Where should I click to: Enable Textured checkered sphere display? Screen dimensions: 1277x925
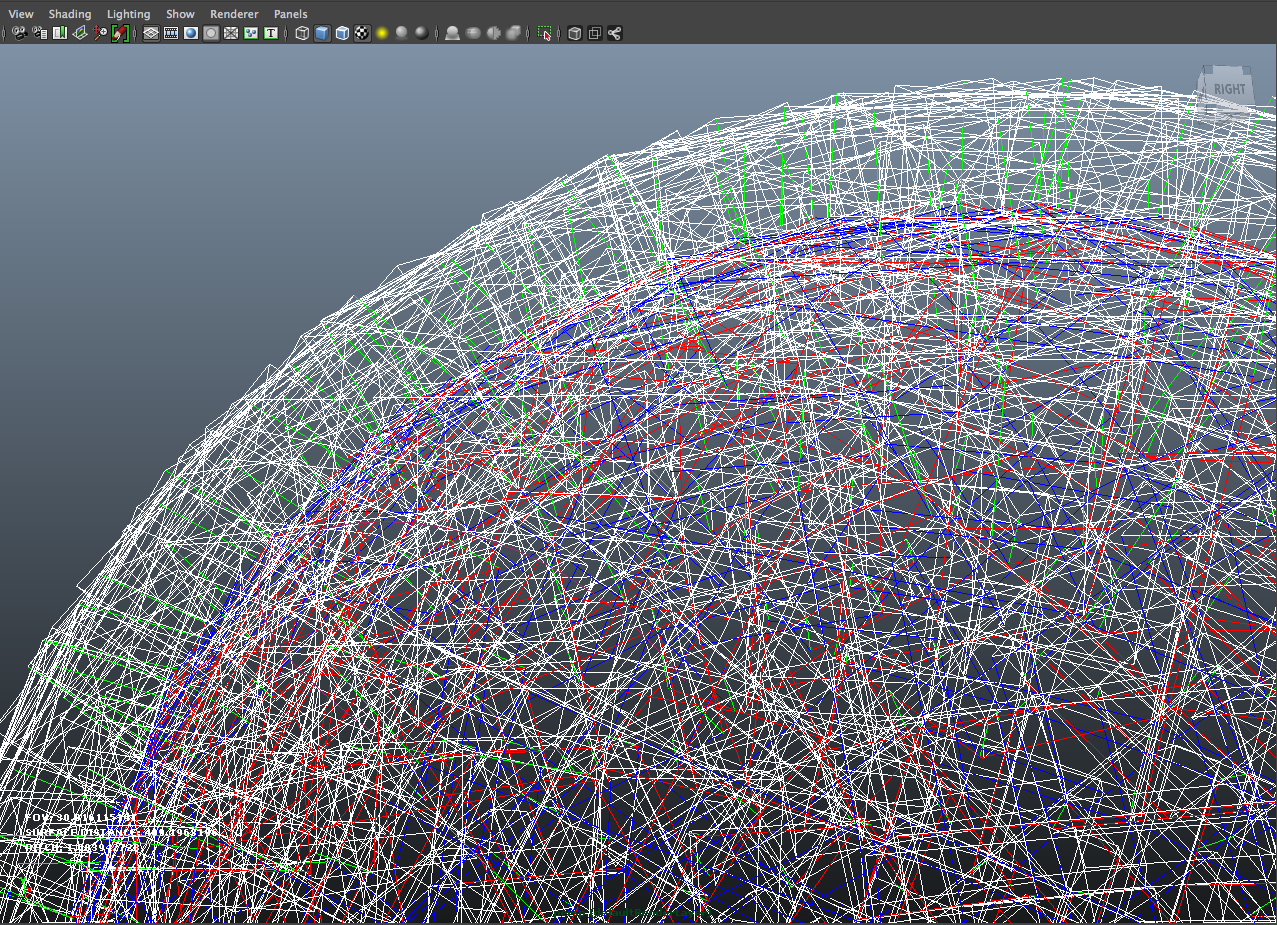point(362,33)
